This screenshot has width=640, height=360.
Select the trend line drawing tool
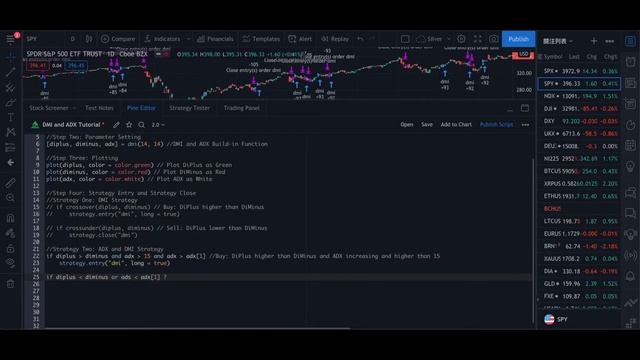[x=10, y=72]
